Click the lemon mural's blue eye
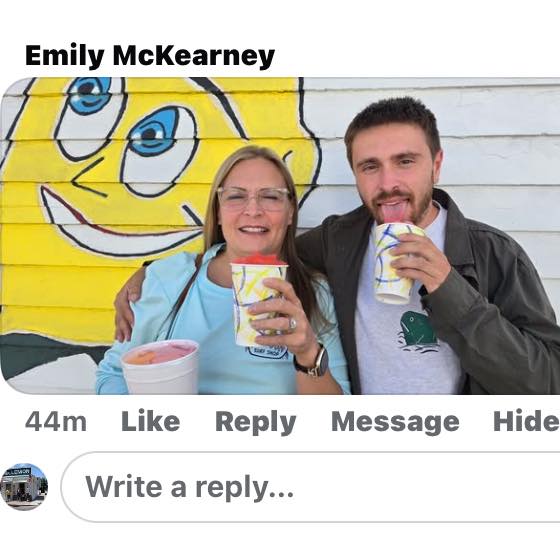560x537 pixels. coord(154,131)
